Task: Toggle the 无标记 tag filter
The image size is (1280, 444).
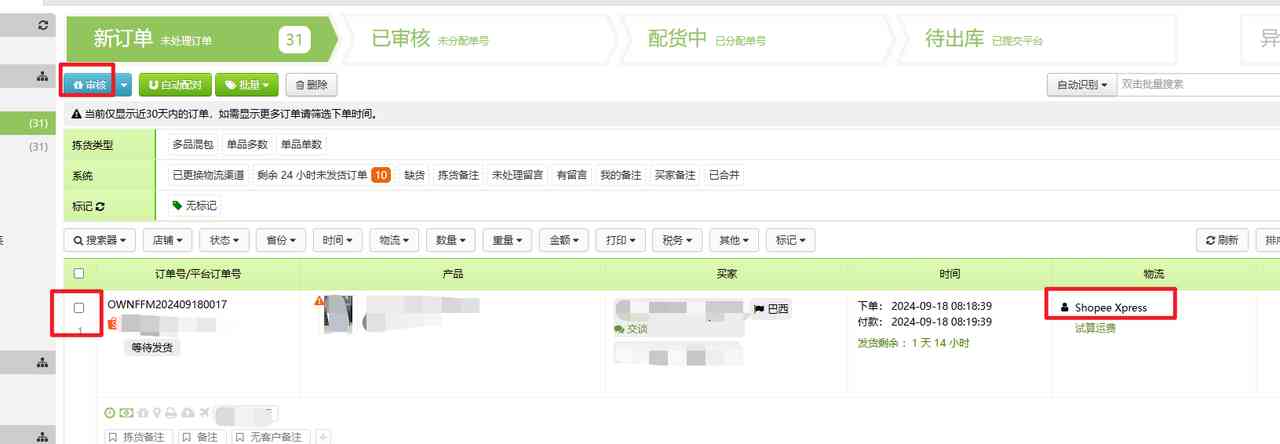Action: [195, 206]
